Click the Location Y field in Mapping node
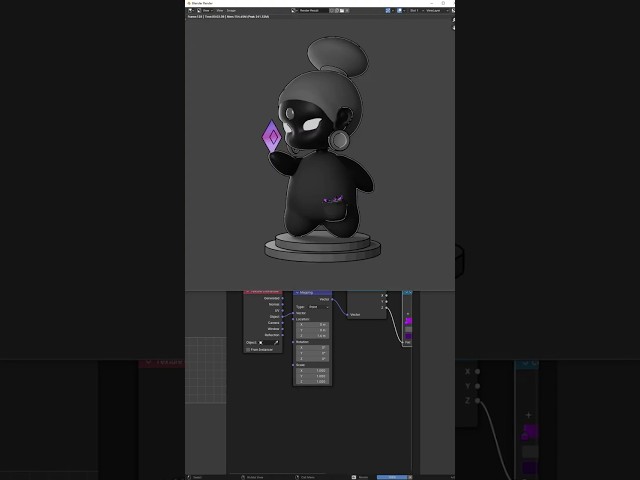 (x=312, y=330)
